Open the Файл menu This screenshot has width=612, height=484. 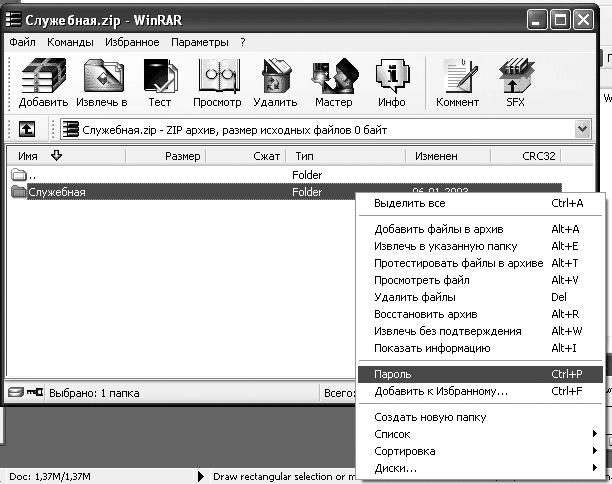click(x=22, y=42)
